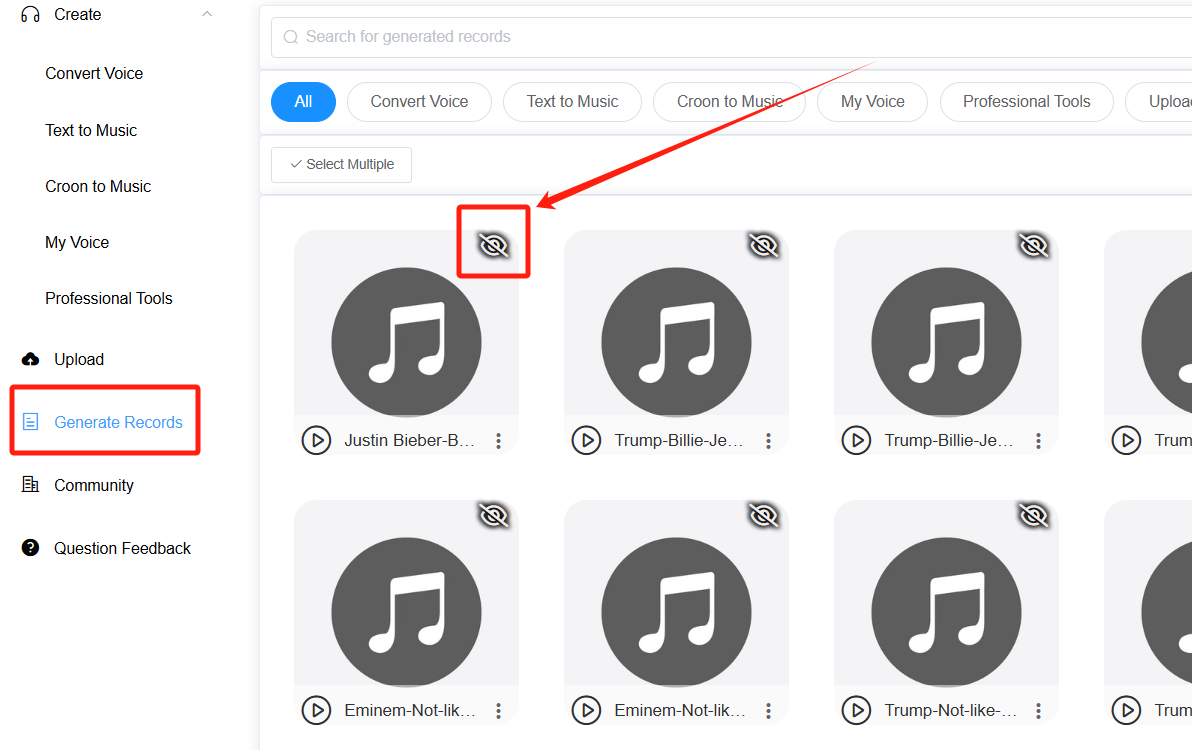This screenshot has height=750, width=1192.
Task: Click the Generate Records document icon
Action: (x=30, y=422)
